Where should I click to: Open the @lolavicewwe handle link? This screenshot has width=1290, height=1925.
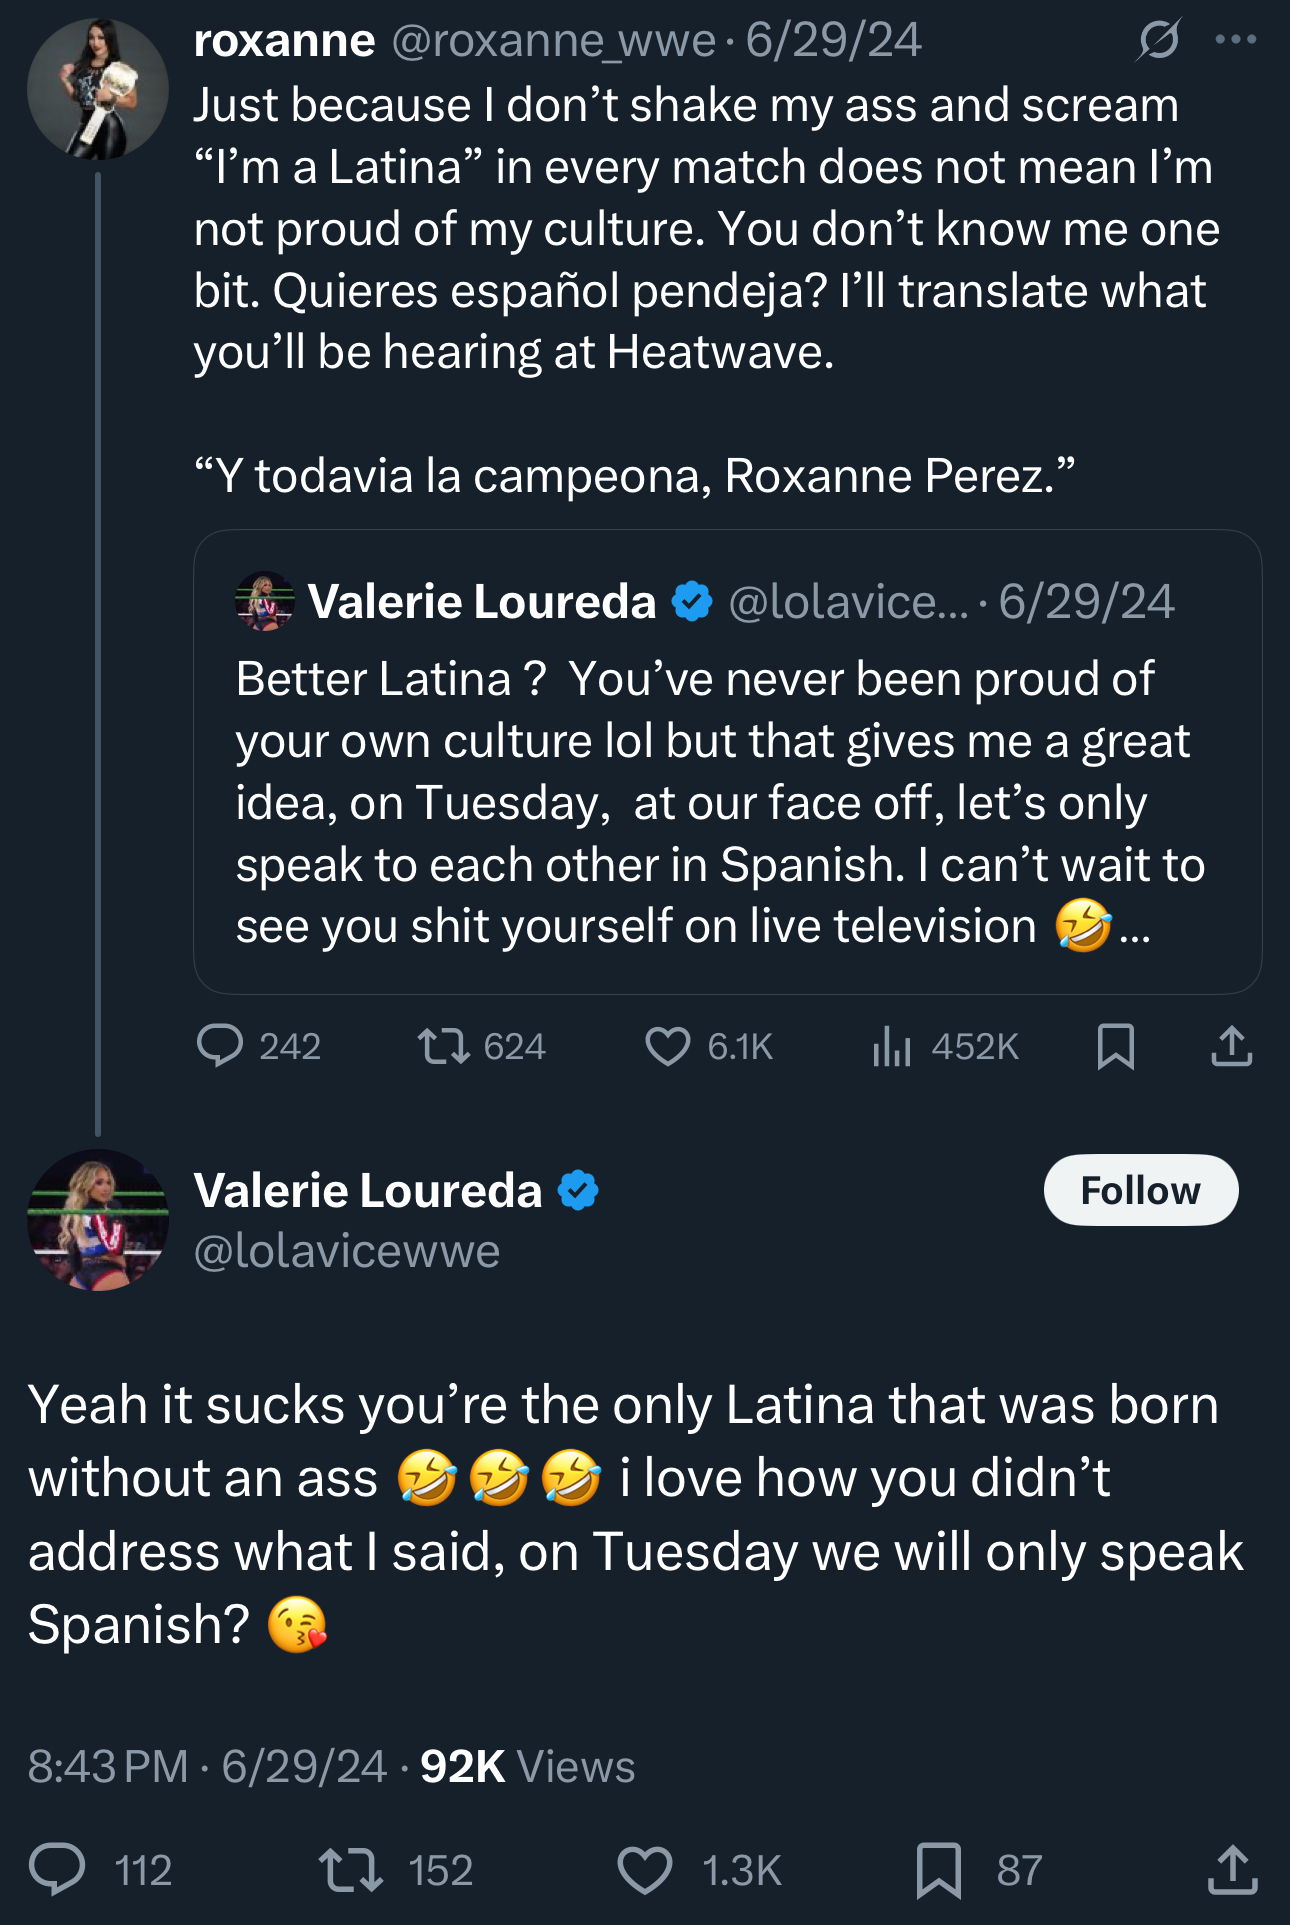click(346, 1251)
